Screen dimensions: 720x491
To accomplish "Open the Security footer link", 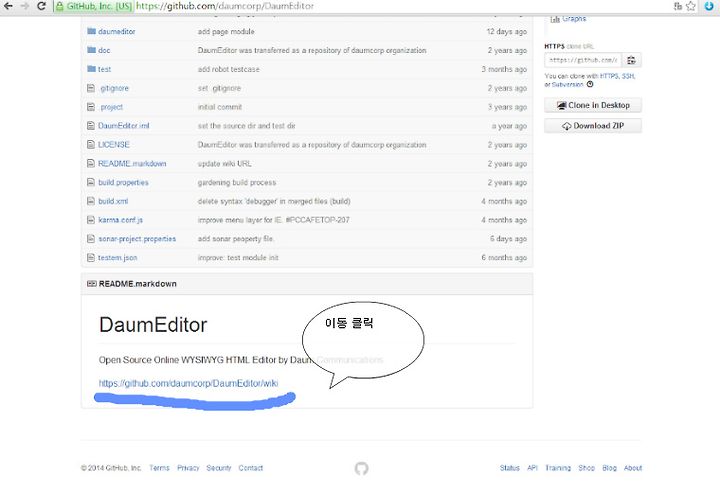I will point(219,468).
